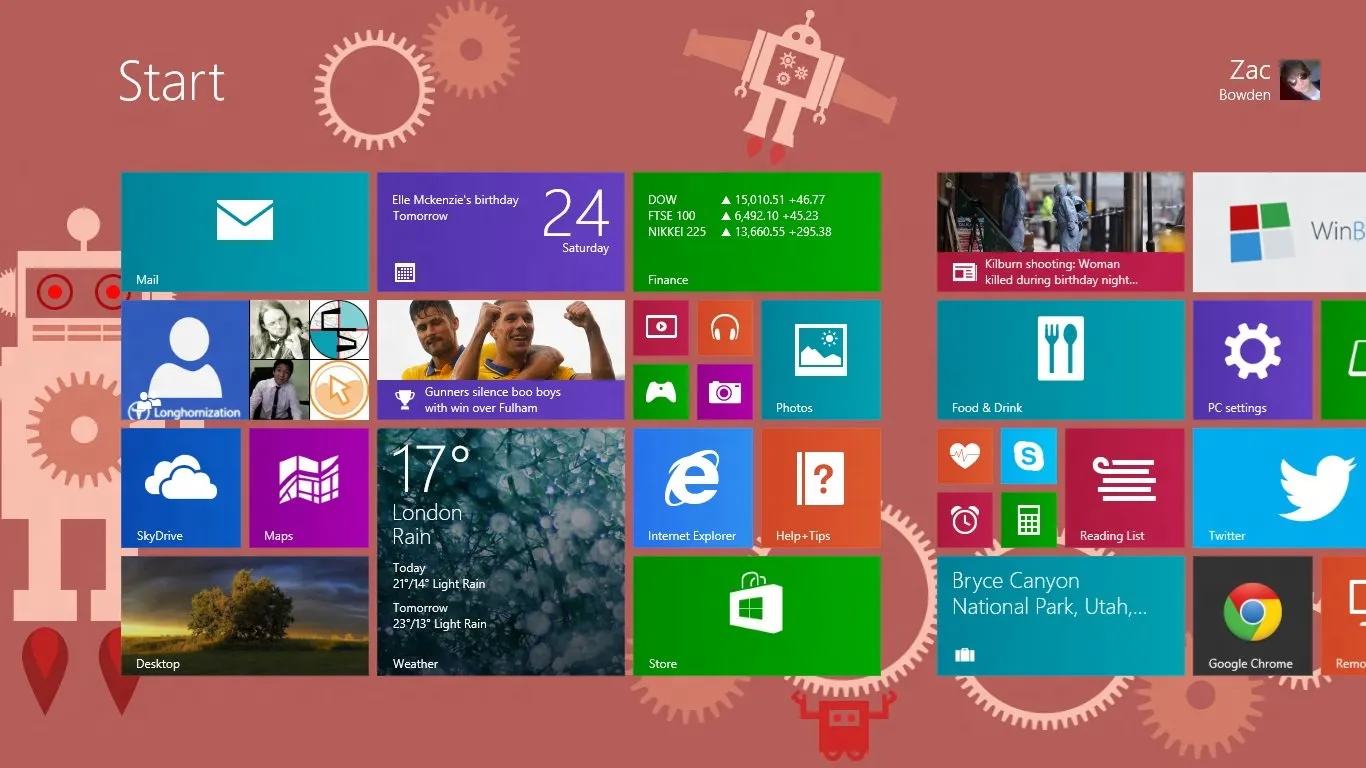Launch the Skype tile
Viewport: 1366px width, 768px height.
coord(1029,456)
